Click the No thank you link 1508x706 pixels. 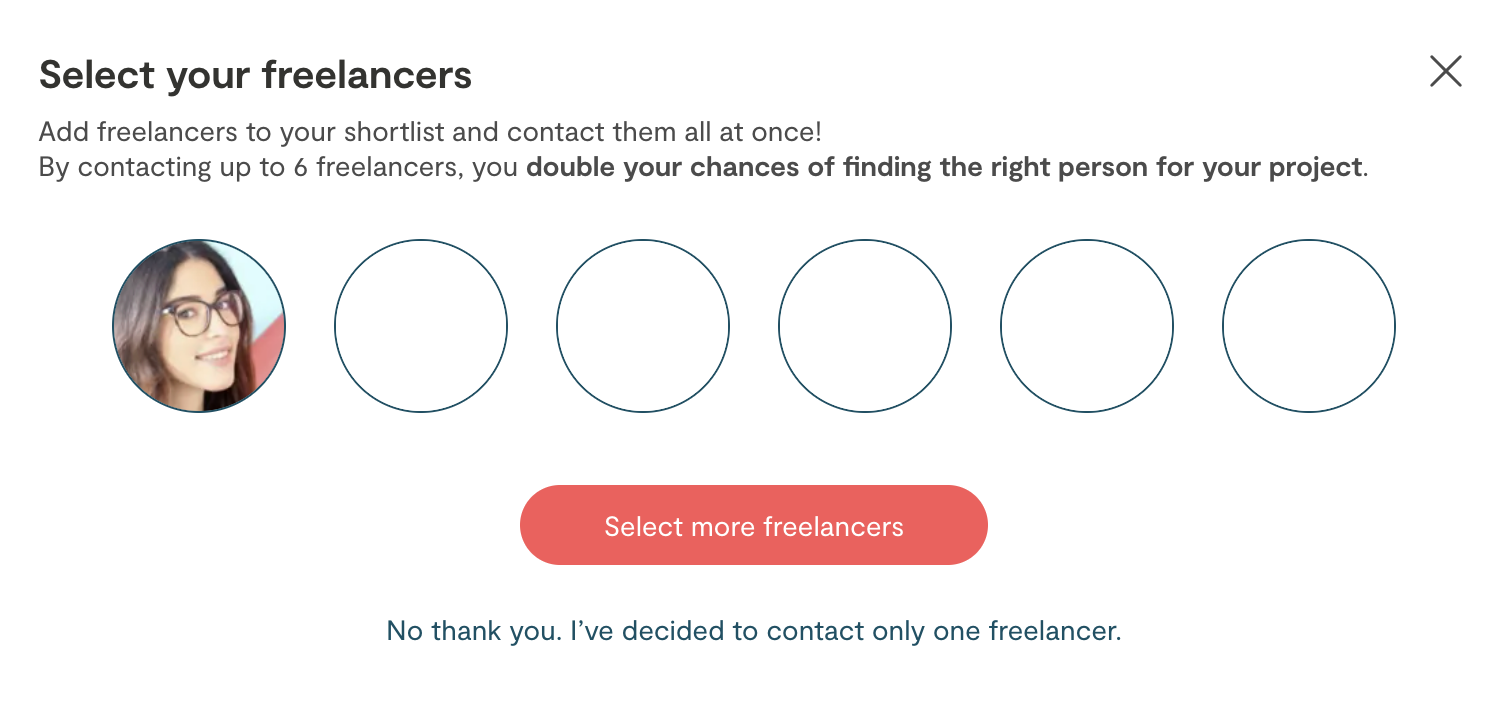tap(754, 631)
